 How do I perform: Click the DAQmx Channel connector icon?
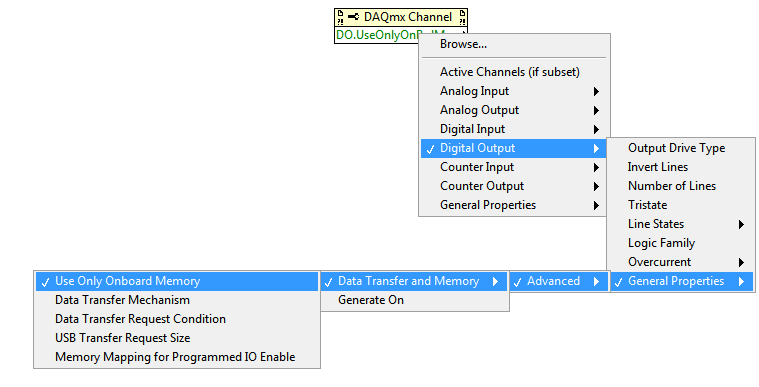(x=353, y=17)
